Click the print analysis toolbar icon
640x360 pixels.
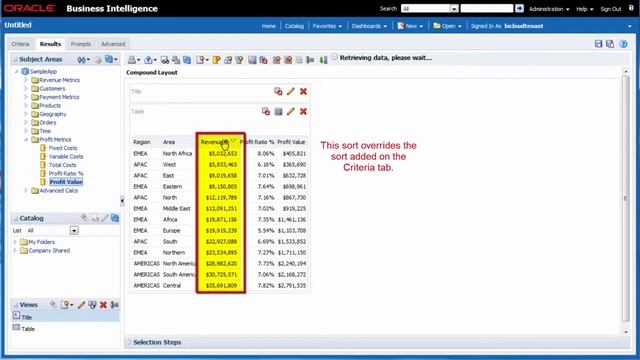point(132,60)
